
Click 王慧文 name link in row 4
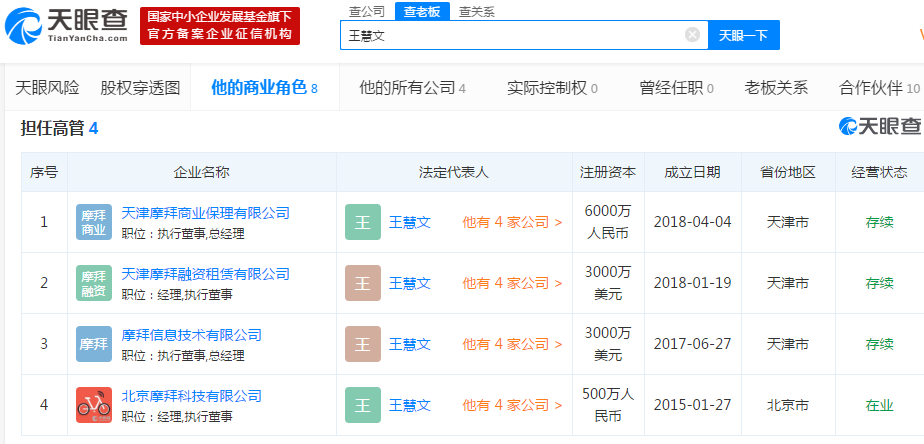pyautogui.click(x=410, y=405)
